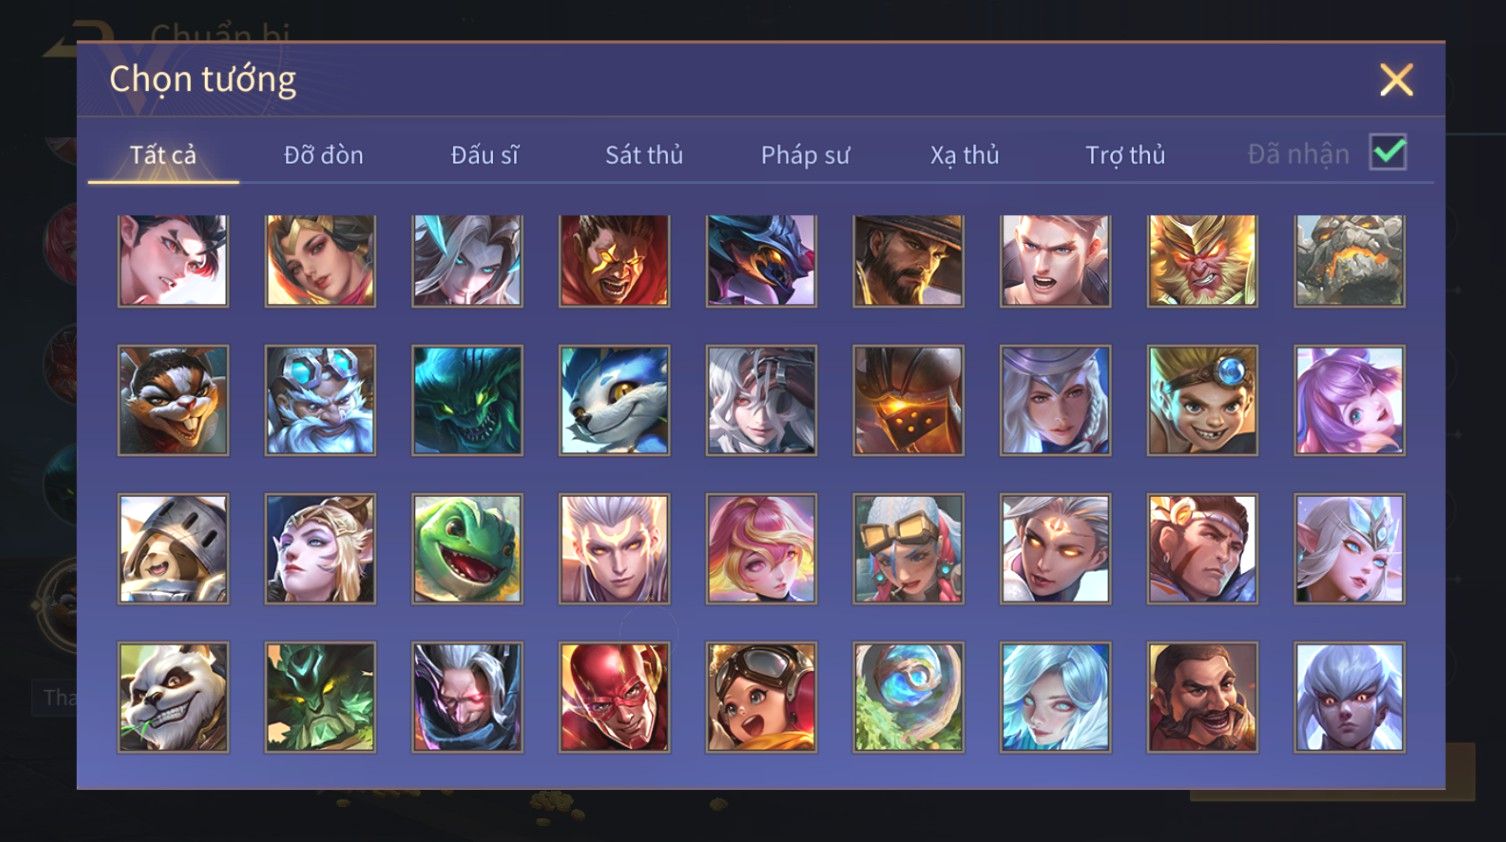Select the bamboo-chewing panda hero portrait
The height and width of the screenshot is (842, 1506).
tap(173, 697)
